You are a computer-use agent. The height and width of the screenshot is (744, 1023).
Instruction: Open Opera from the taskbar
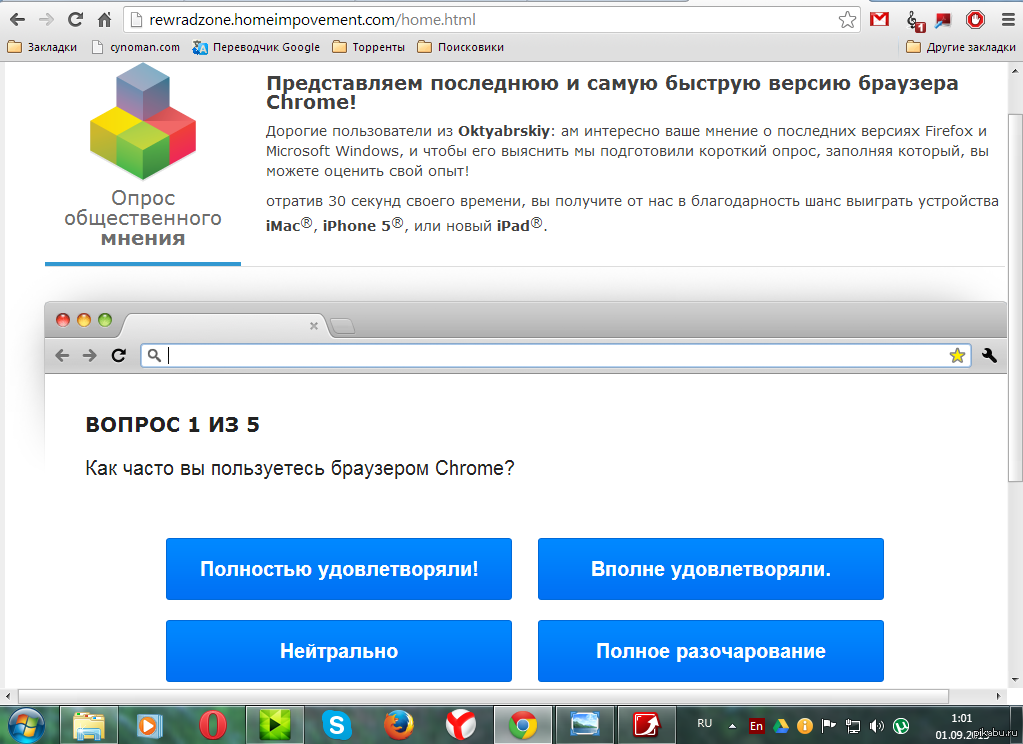pos(211,724)
